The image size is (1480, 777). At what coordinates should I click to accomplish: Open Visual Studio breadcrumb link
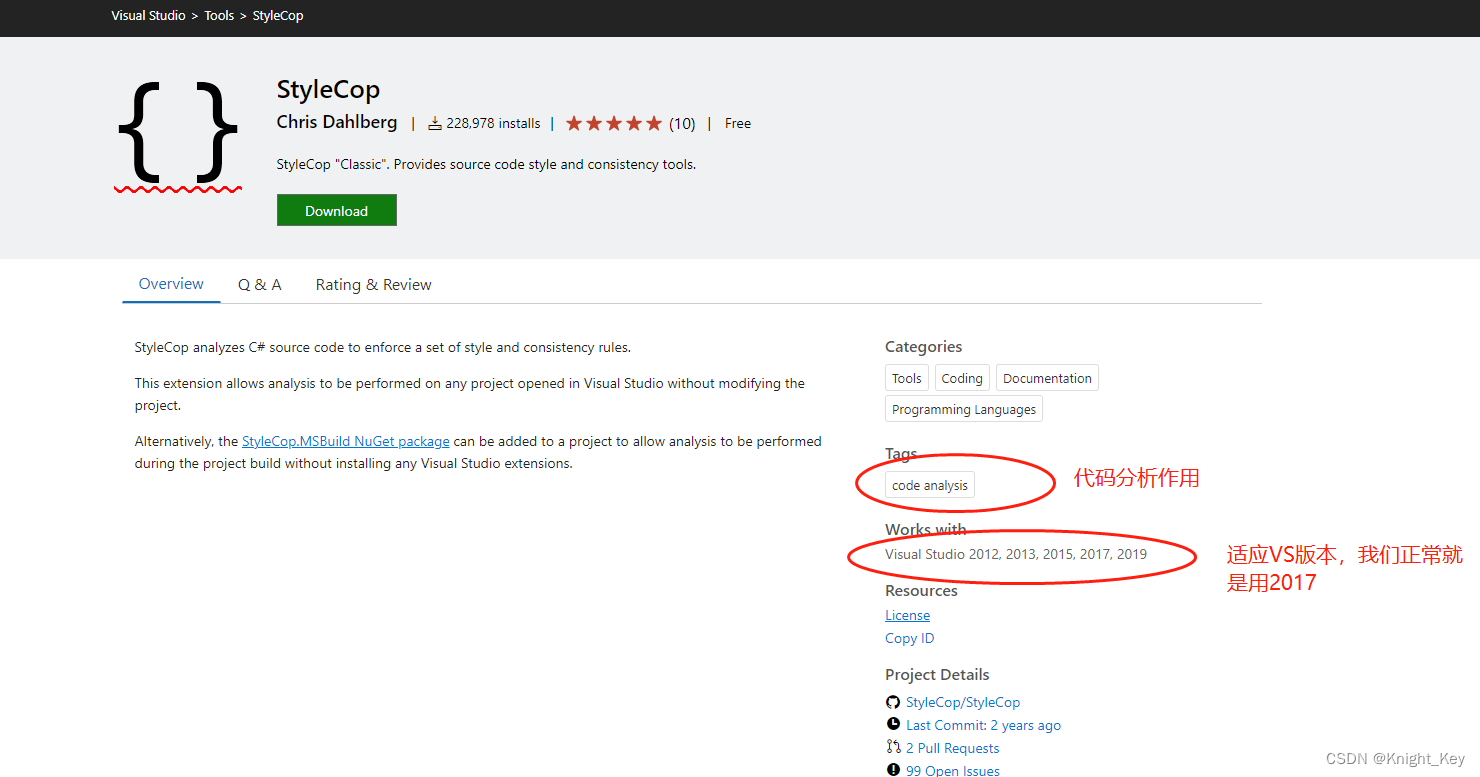tap(148, 16)
